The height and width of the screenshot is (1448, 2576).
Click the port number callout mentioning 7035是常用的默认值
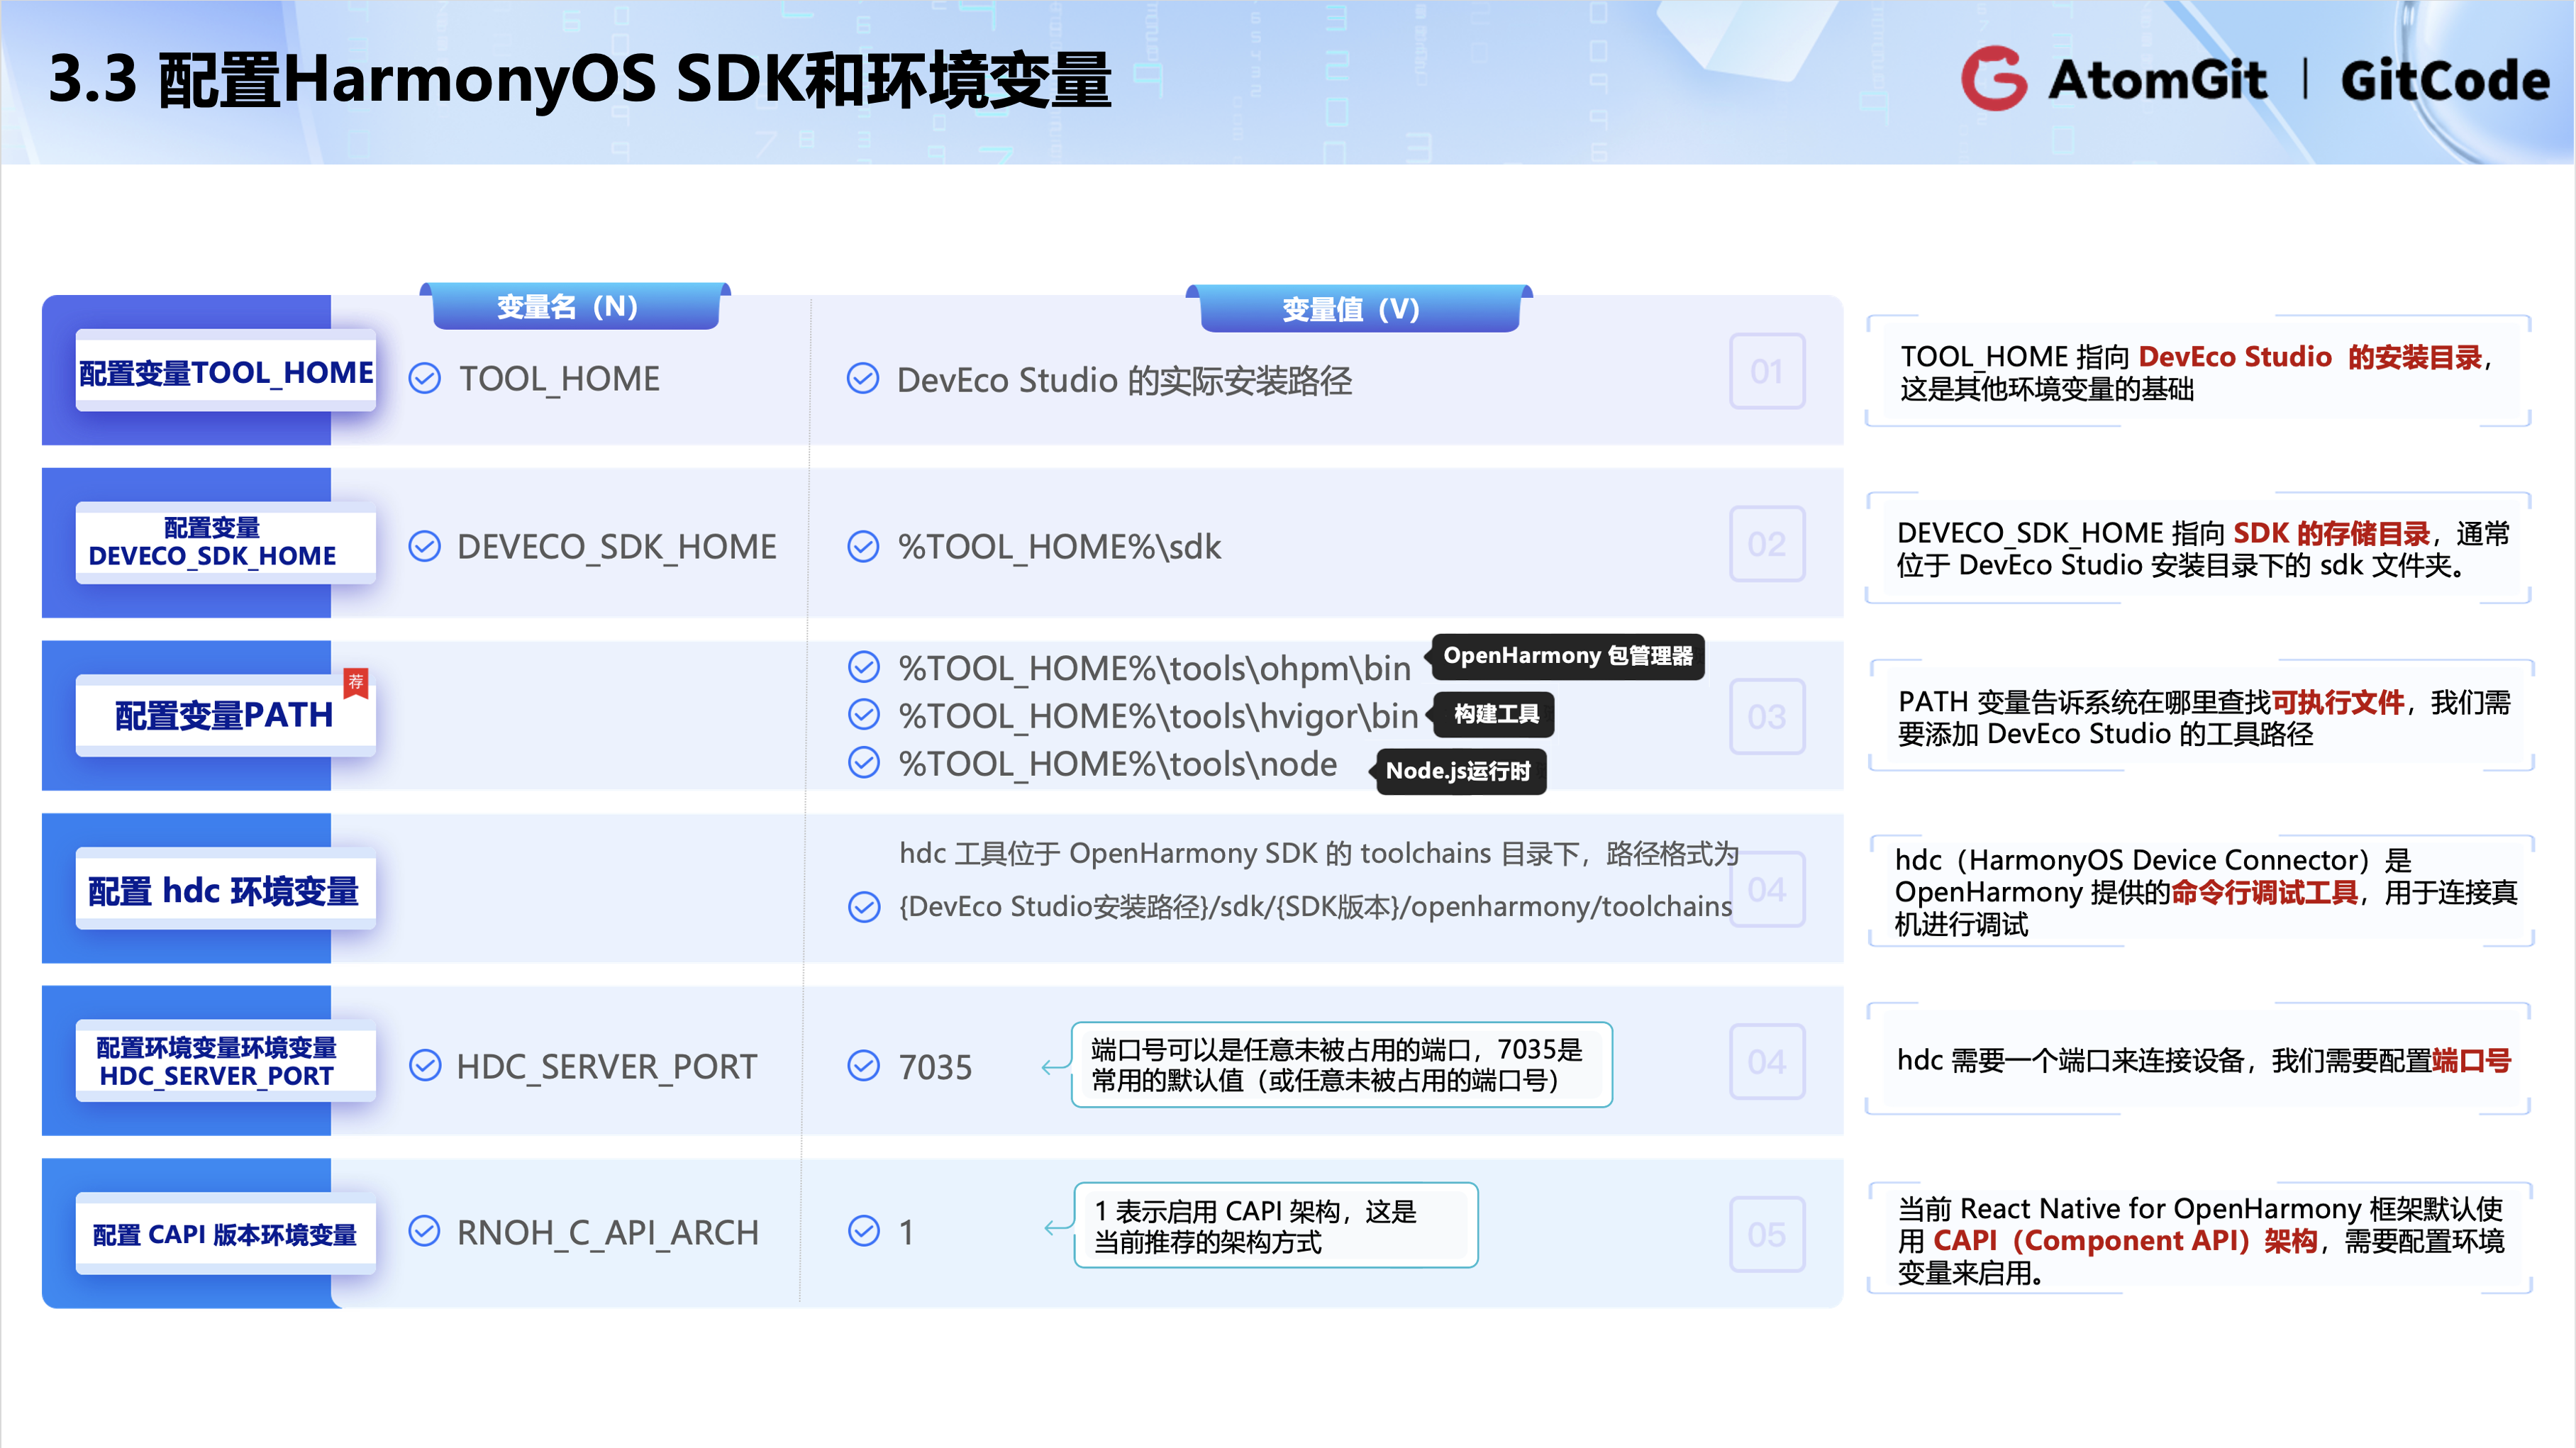tap(1342, 1065)
